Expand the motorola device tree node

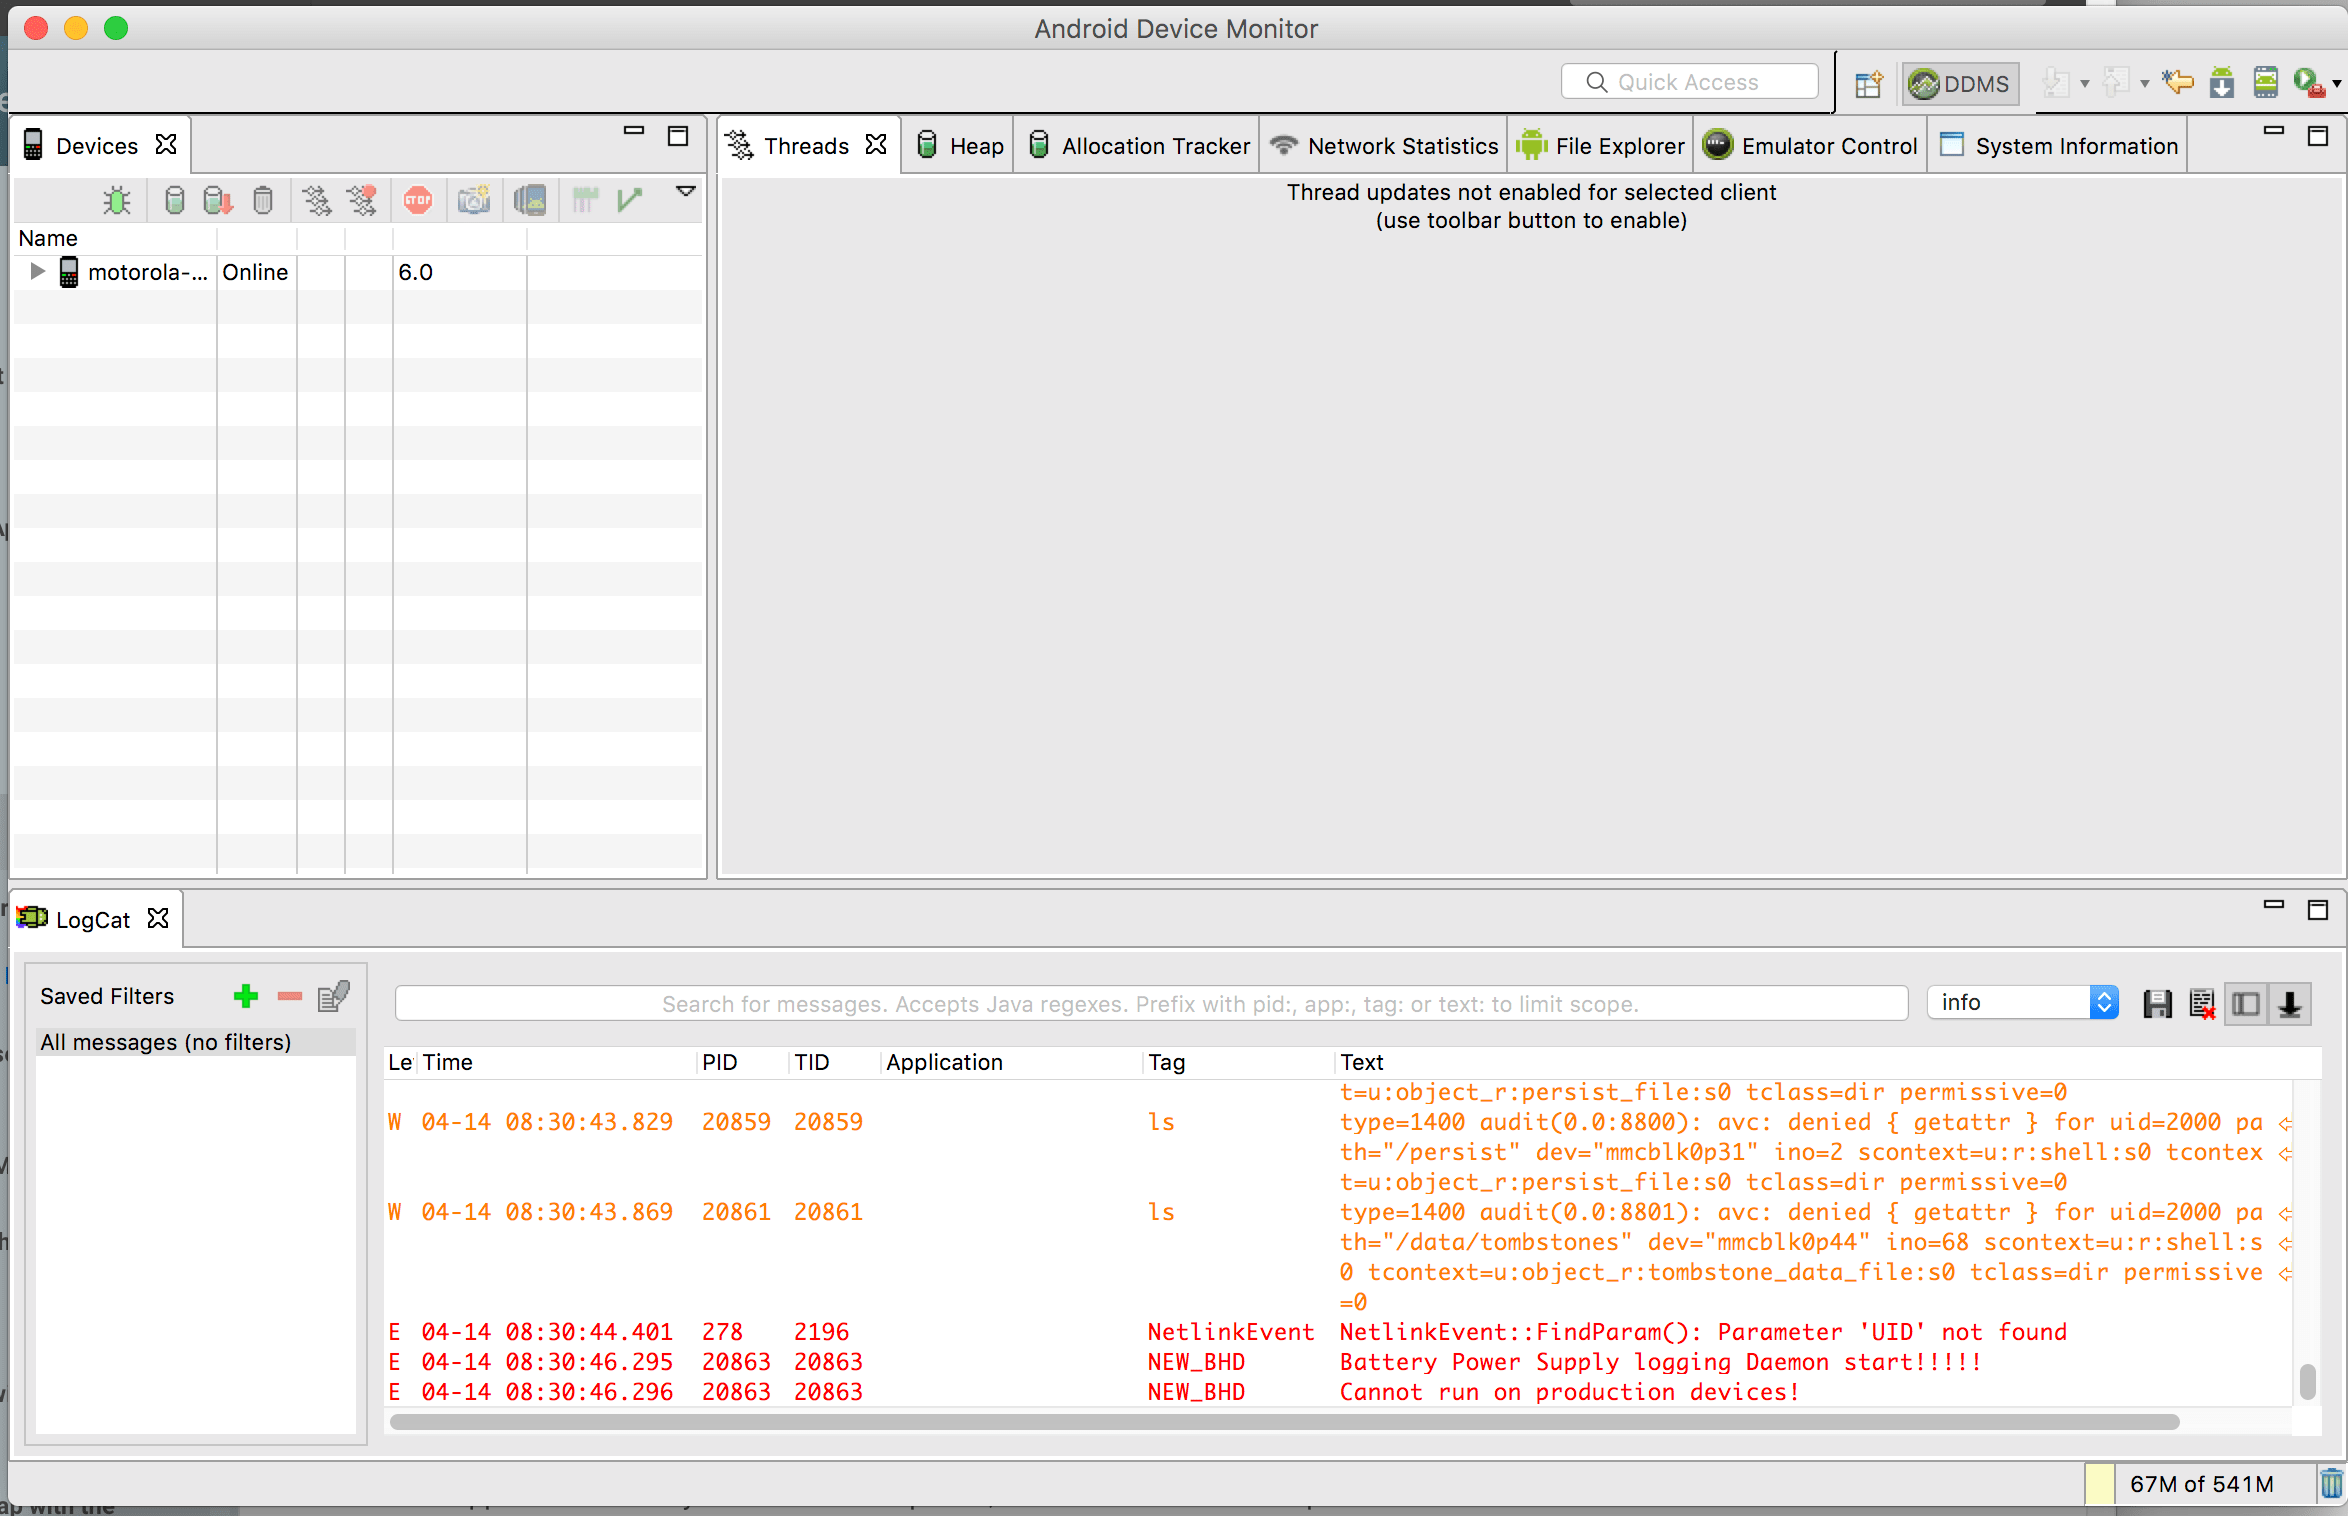37,272
